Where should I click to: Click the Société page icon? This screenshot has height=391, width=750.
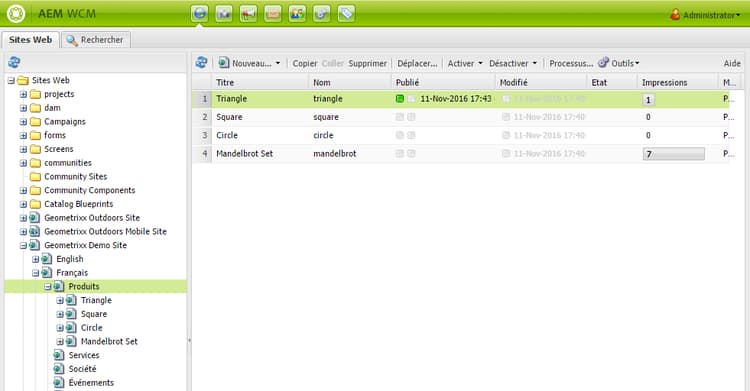(59, 369)
